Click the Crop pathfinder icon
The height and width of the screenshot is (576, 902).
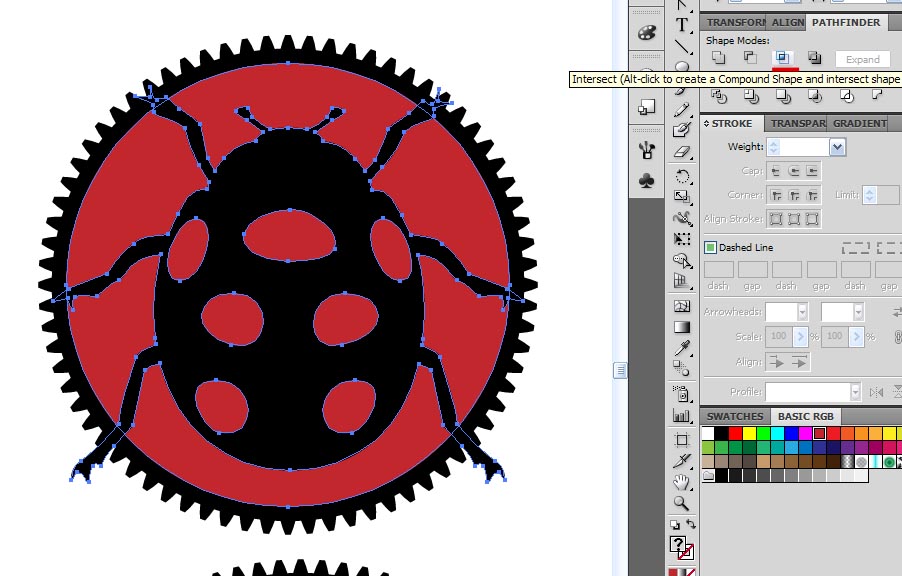(x=815, y=96)
